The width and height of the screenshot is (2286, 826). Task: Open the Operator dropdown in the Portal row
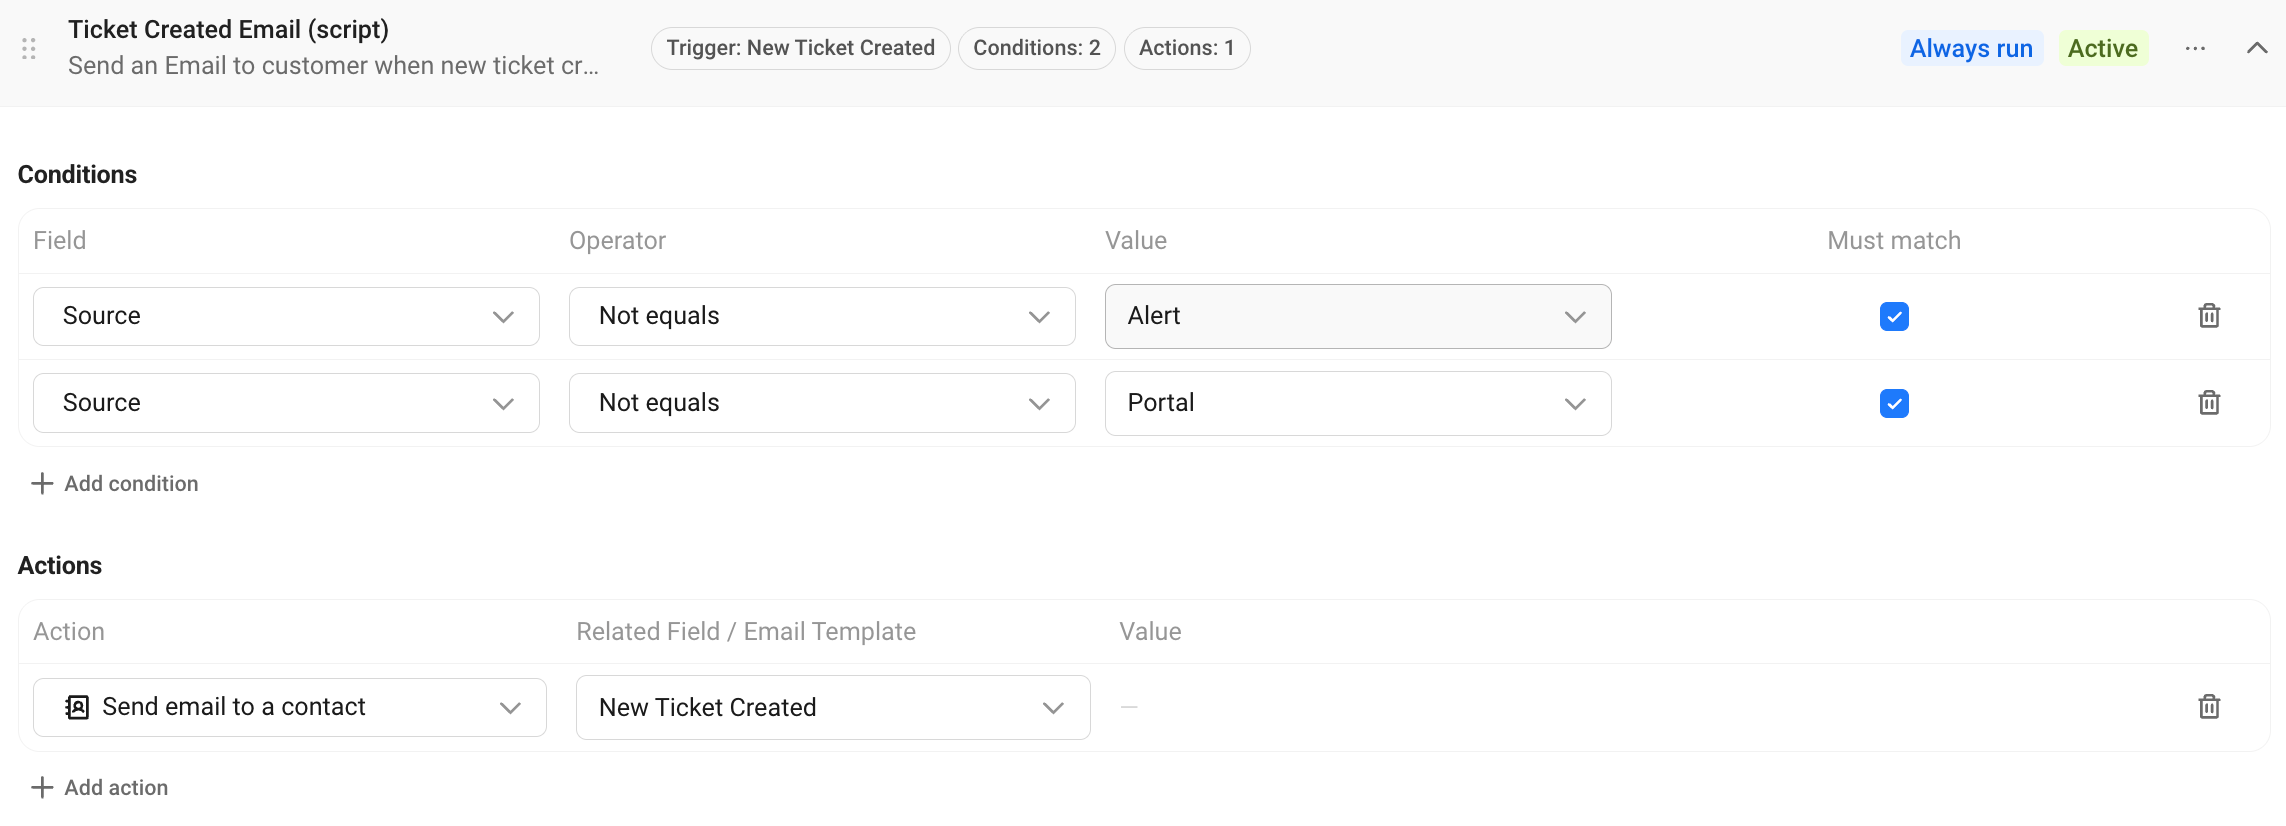(x=822, y=403)
